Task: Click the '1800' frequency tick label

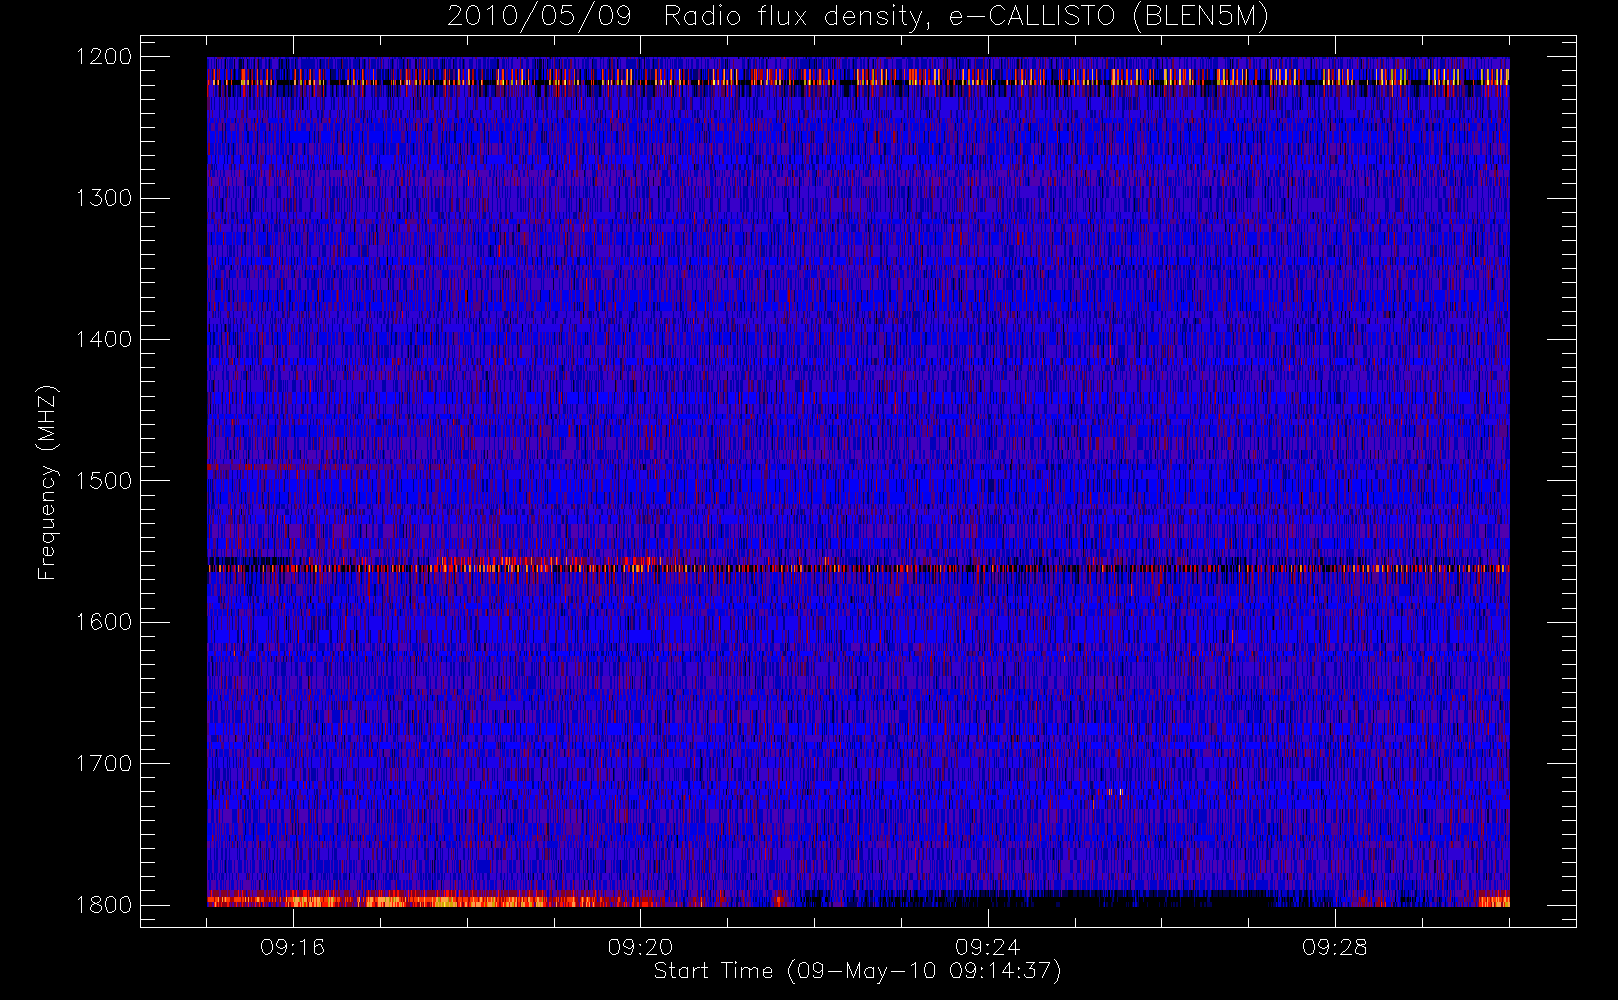Action: point(104,905)
